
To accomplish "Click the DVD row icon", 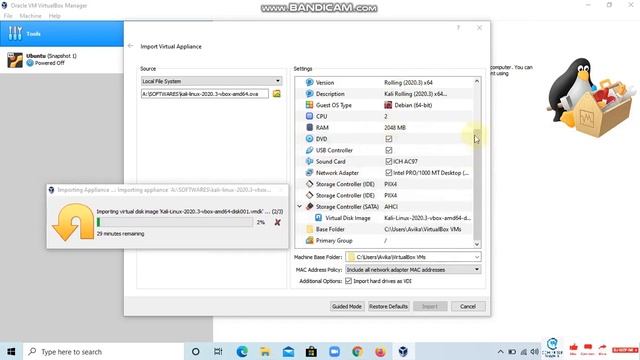I will click(309, 139).
